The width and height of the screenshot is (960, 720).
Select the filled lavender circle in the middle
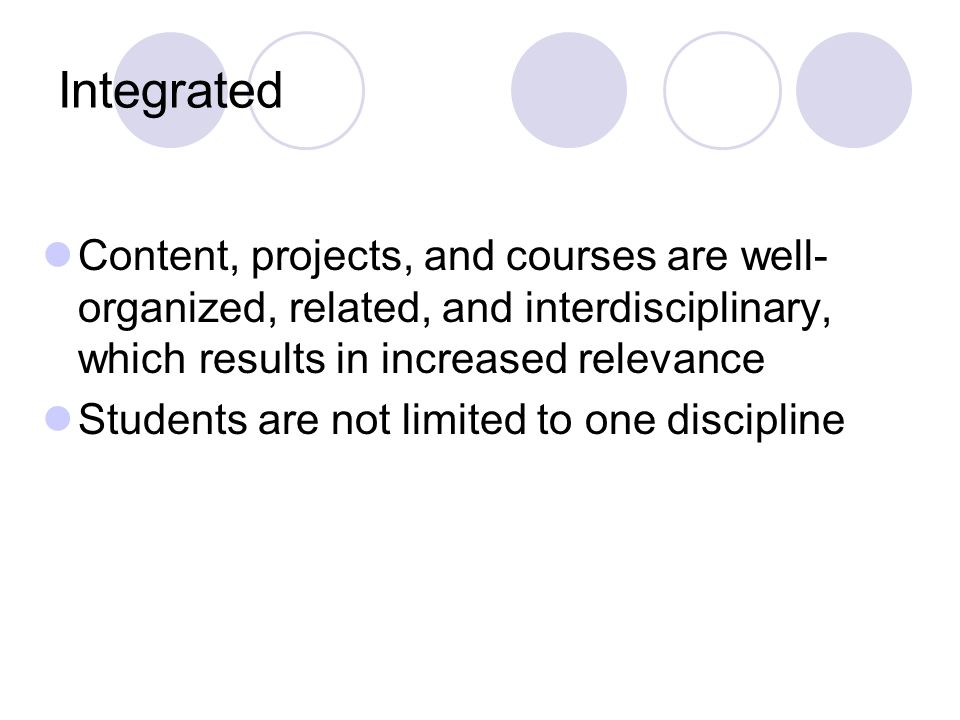(x=569, y=90)
